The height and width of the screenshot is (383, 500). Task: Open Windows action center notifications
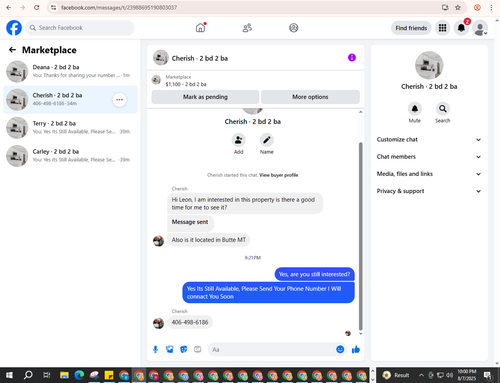[488, 375]
